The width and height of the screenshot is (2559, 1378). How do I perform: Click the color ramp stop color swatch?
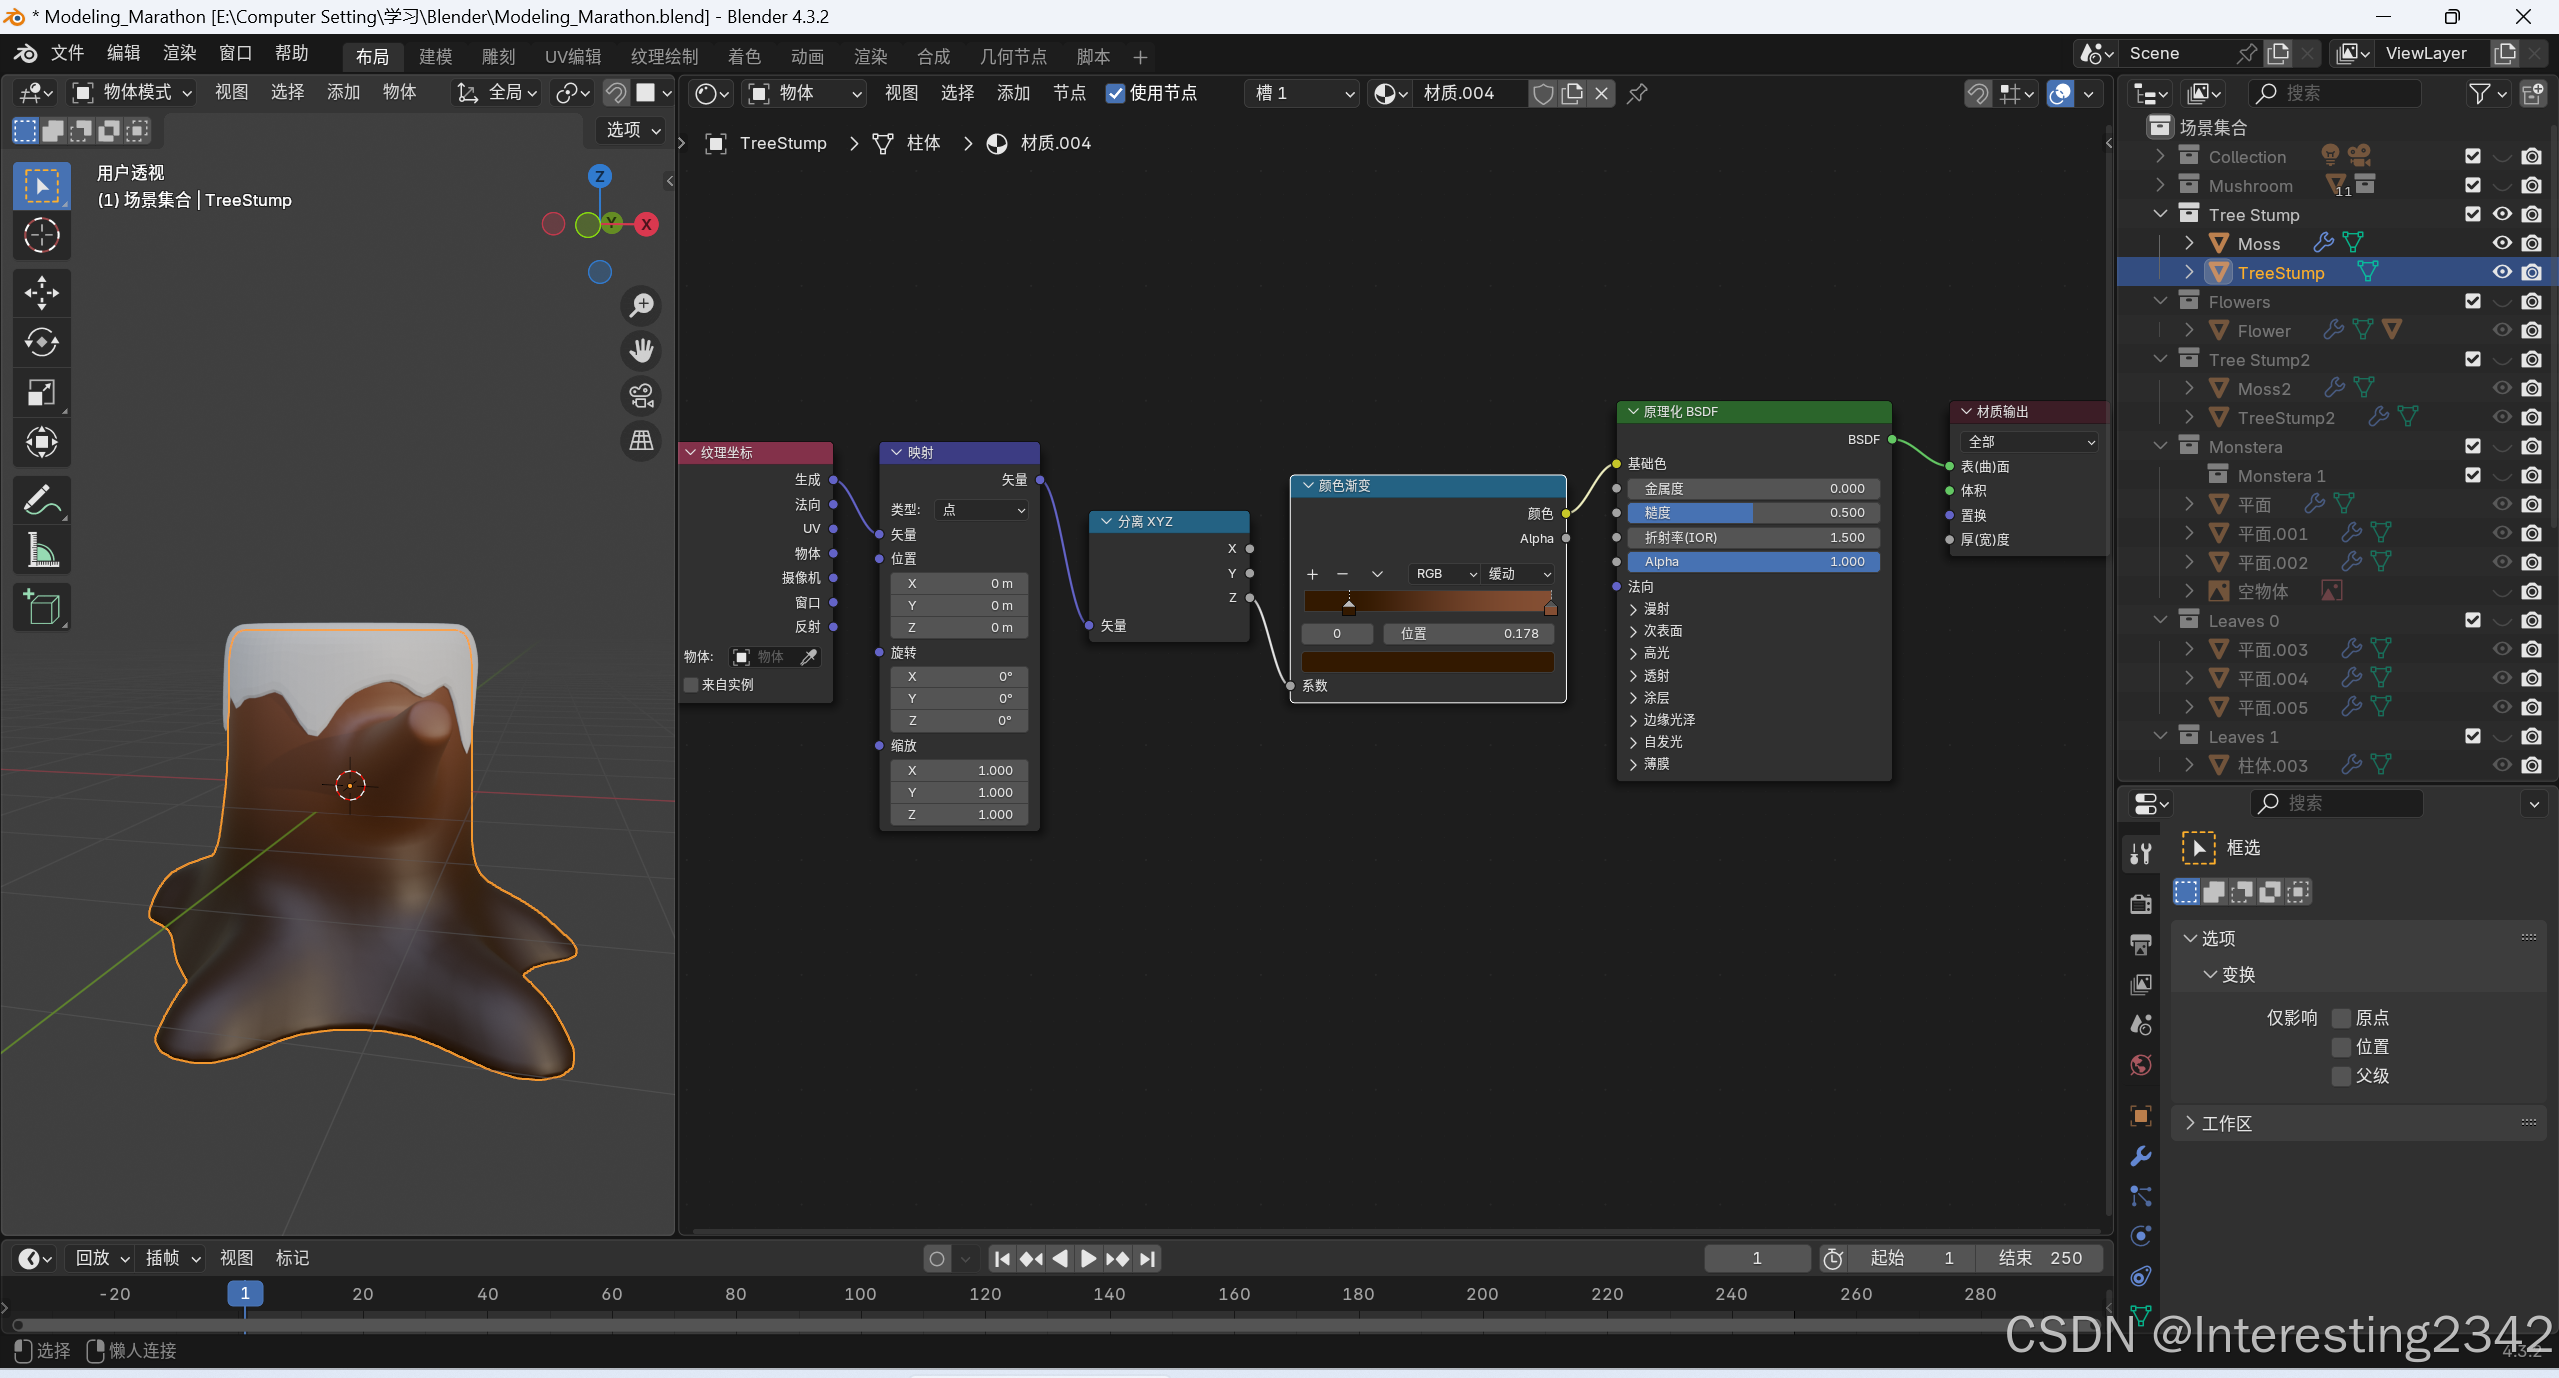(x=1427, y=661)
